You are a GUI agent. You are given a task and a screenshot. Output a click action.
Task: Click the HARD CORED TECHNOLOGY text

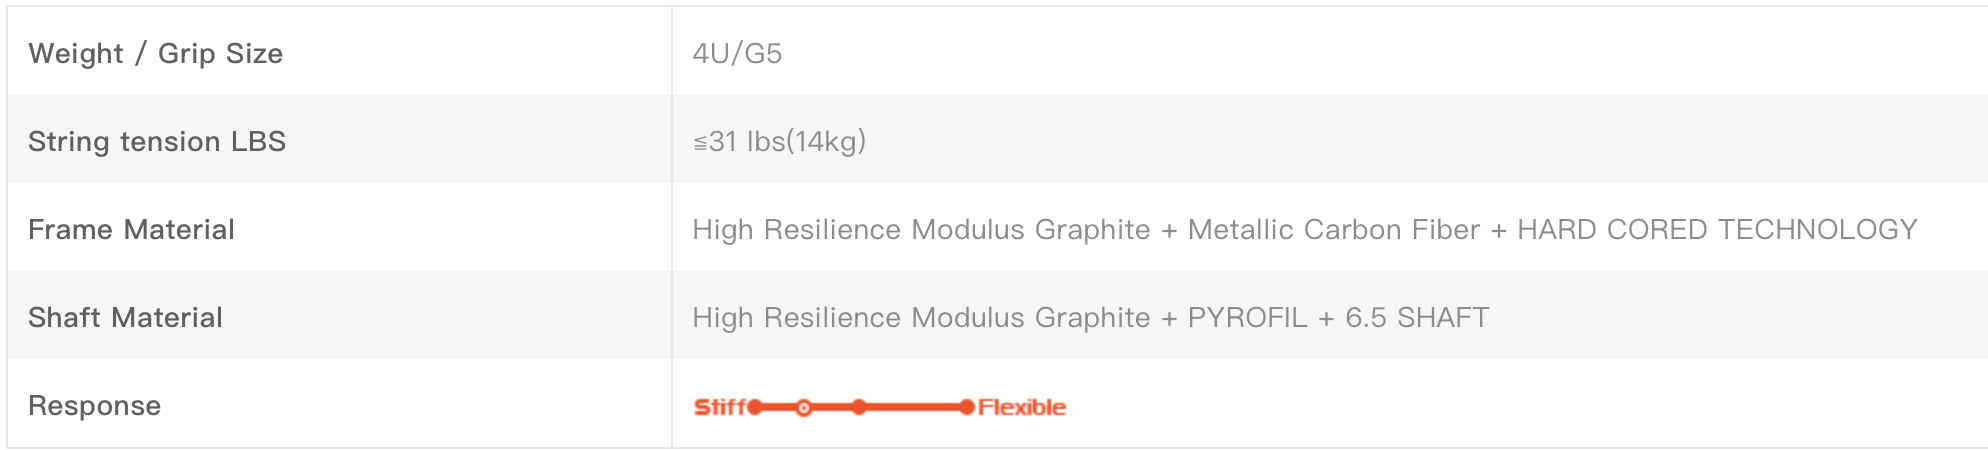click(1717, 230)
